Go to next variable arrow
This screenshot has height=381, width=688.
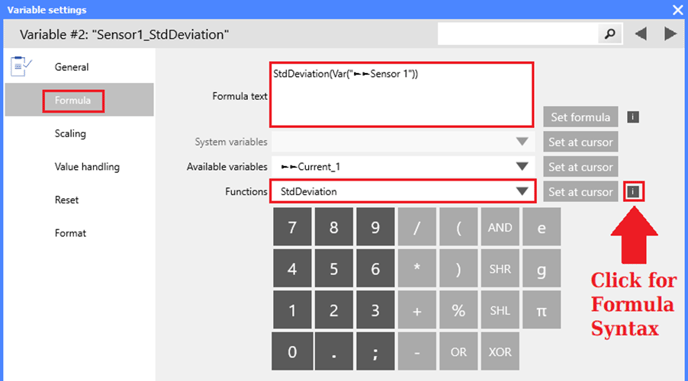click(670, 34)
